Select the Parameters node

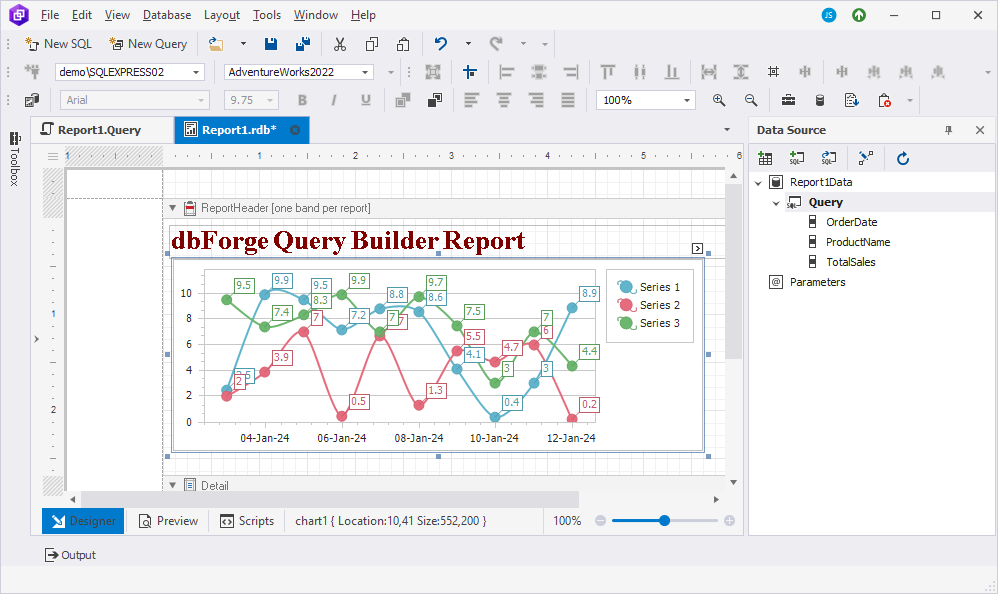pyautogui.click(x=817, y=282)
